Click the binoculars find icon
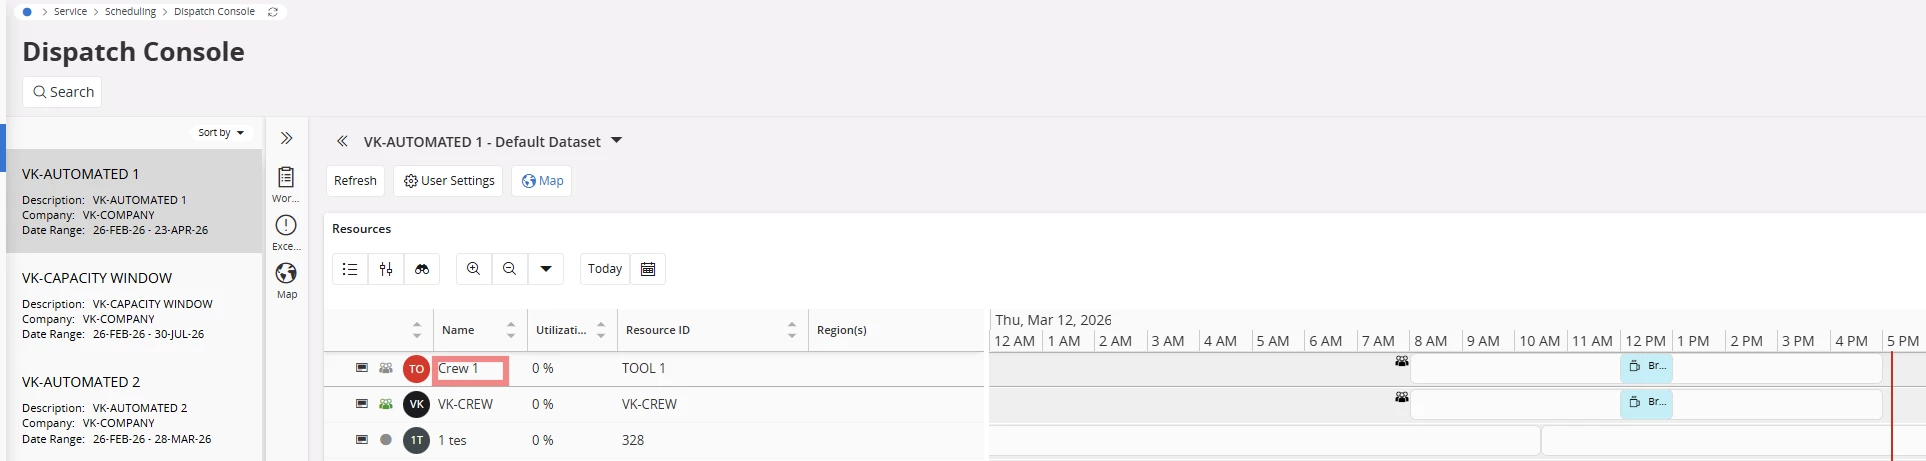The height and width of the screenshot is (461, 1926). click(x=422, y=269)
